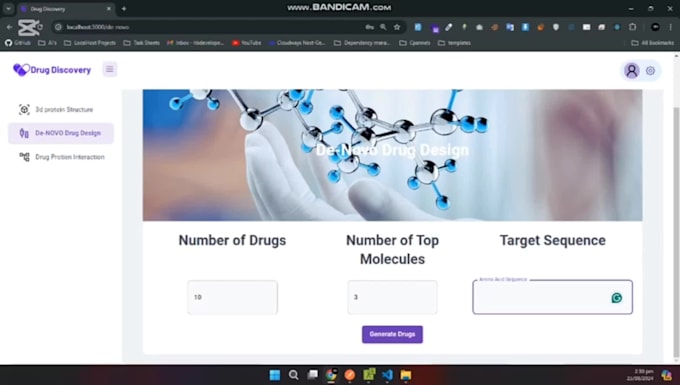Open the Cloudways Next-Ge bookmark
This screenshot has width=680, height=385.
pos(297,43)
